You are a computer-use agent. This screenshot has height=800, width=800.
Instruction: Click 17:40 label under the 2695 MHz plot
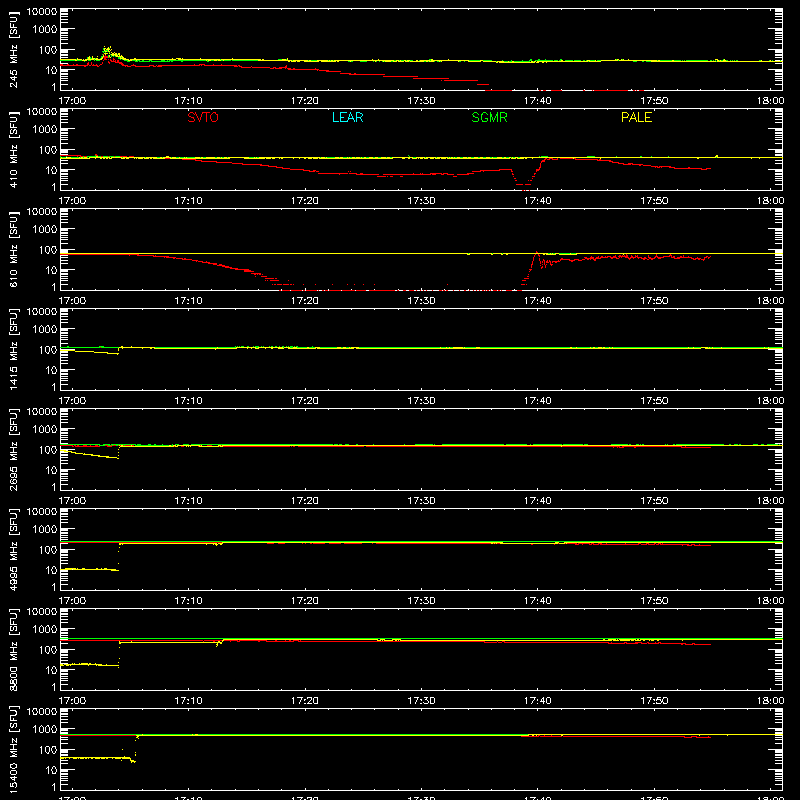tap(537, 501)
